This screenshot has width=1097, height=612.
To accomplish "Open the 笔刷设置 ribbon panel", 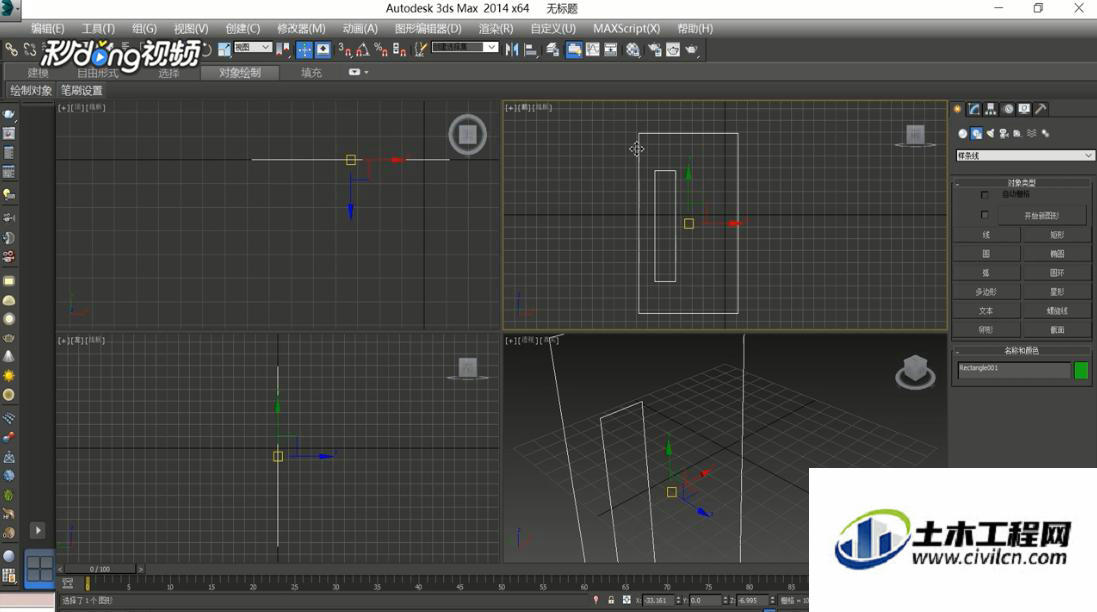I will tap(81, 90).
